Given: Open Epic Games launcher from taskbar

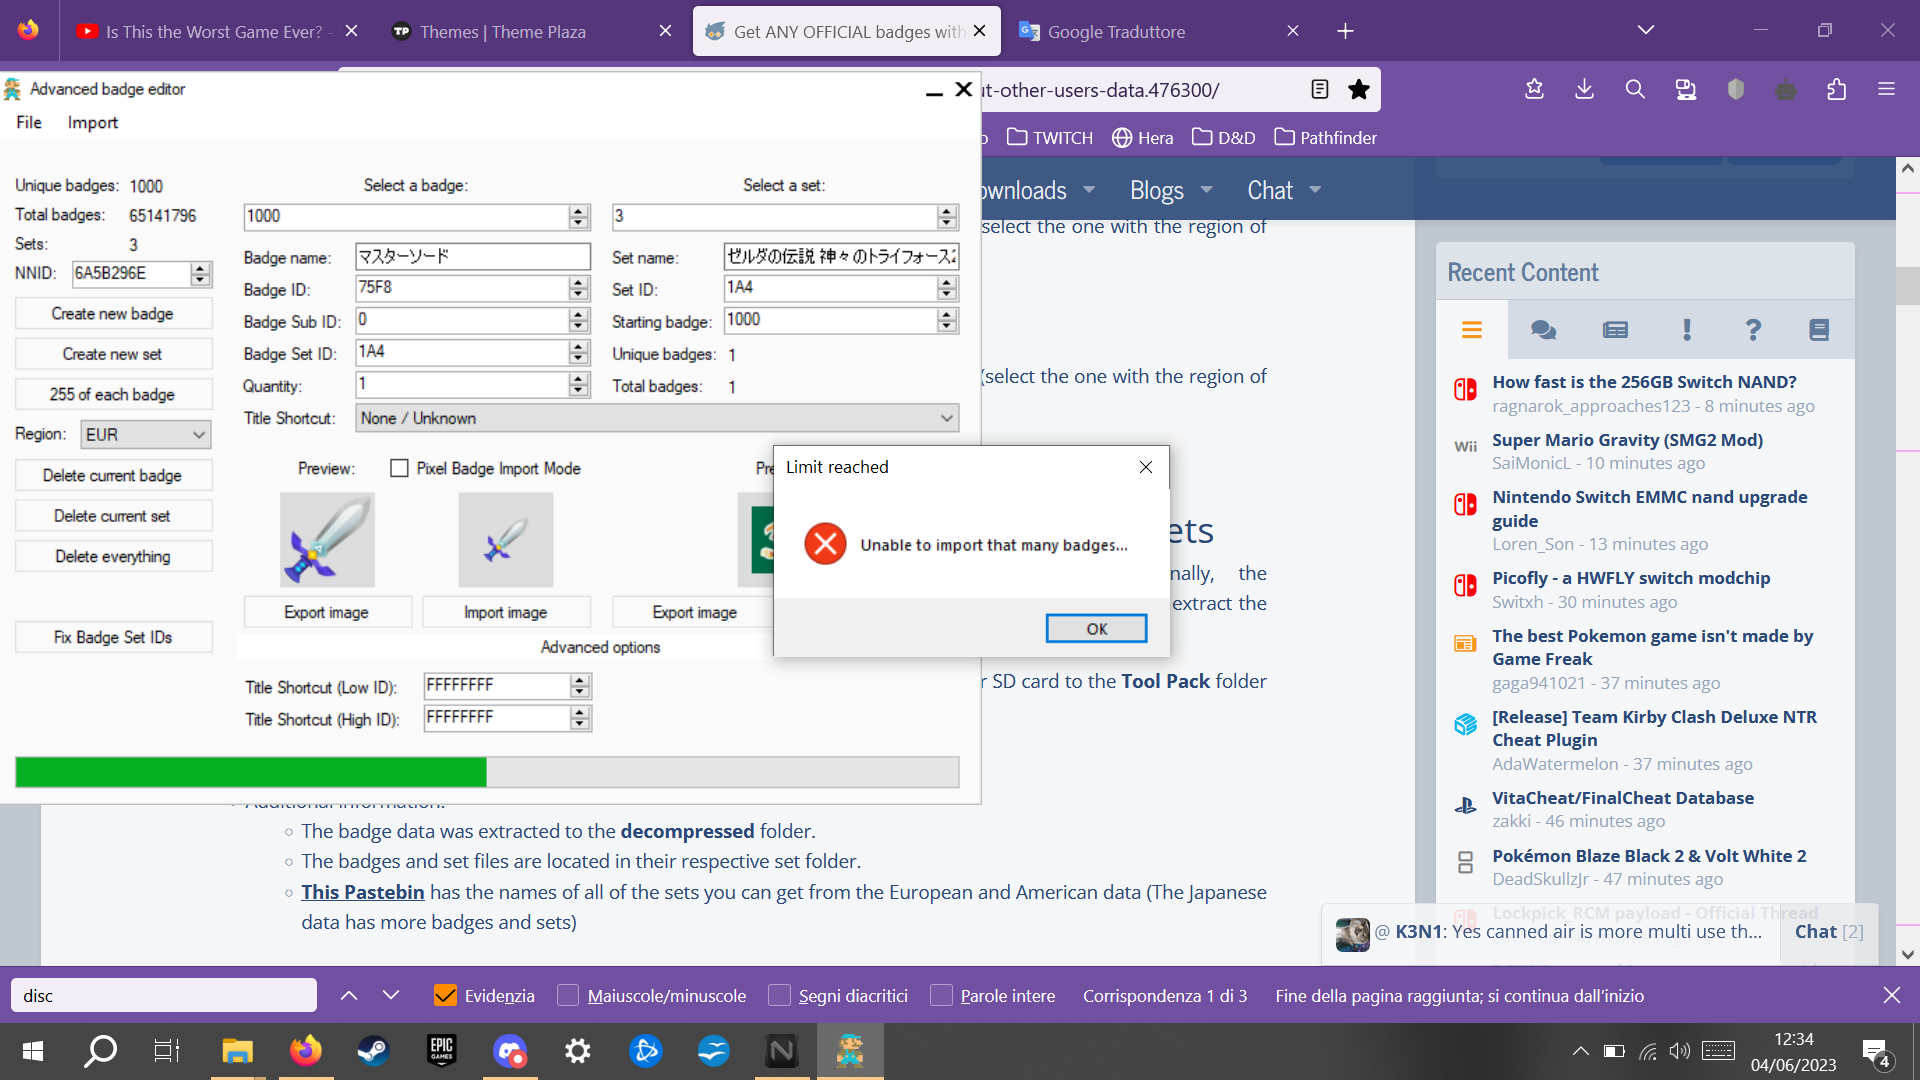Looking at the screenshot, I should pos(441,1051).
